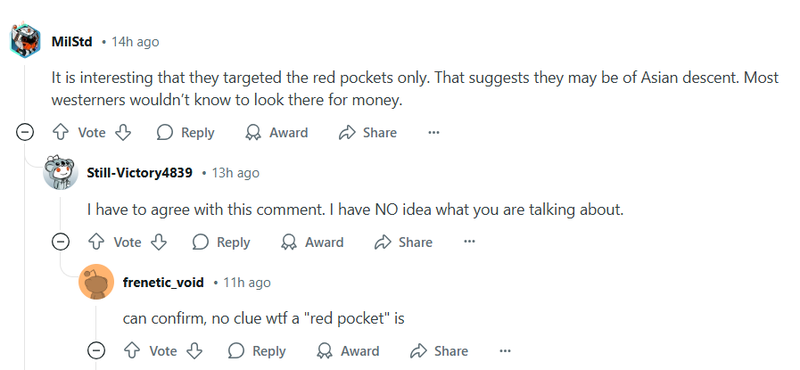This screenshot has height=370, width=800.
Task: Collapse MilStd's comment thread
Action: [x=25, y=133]
